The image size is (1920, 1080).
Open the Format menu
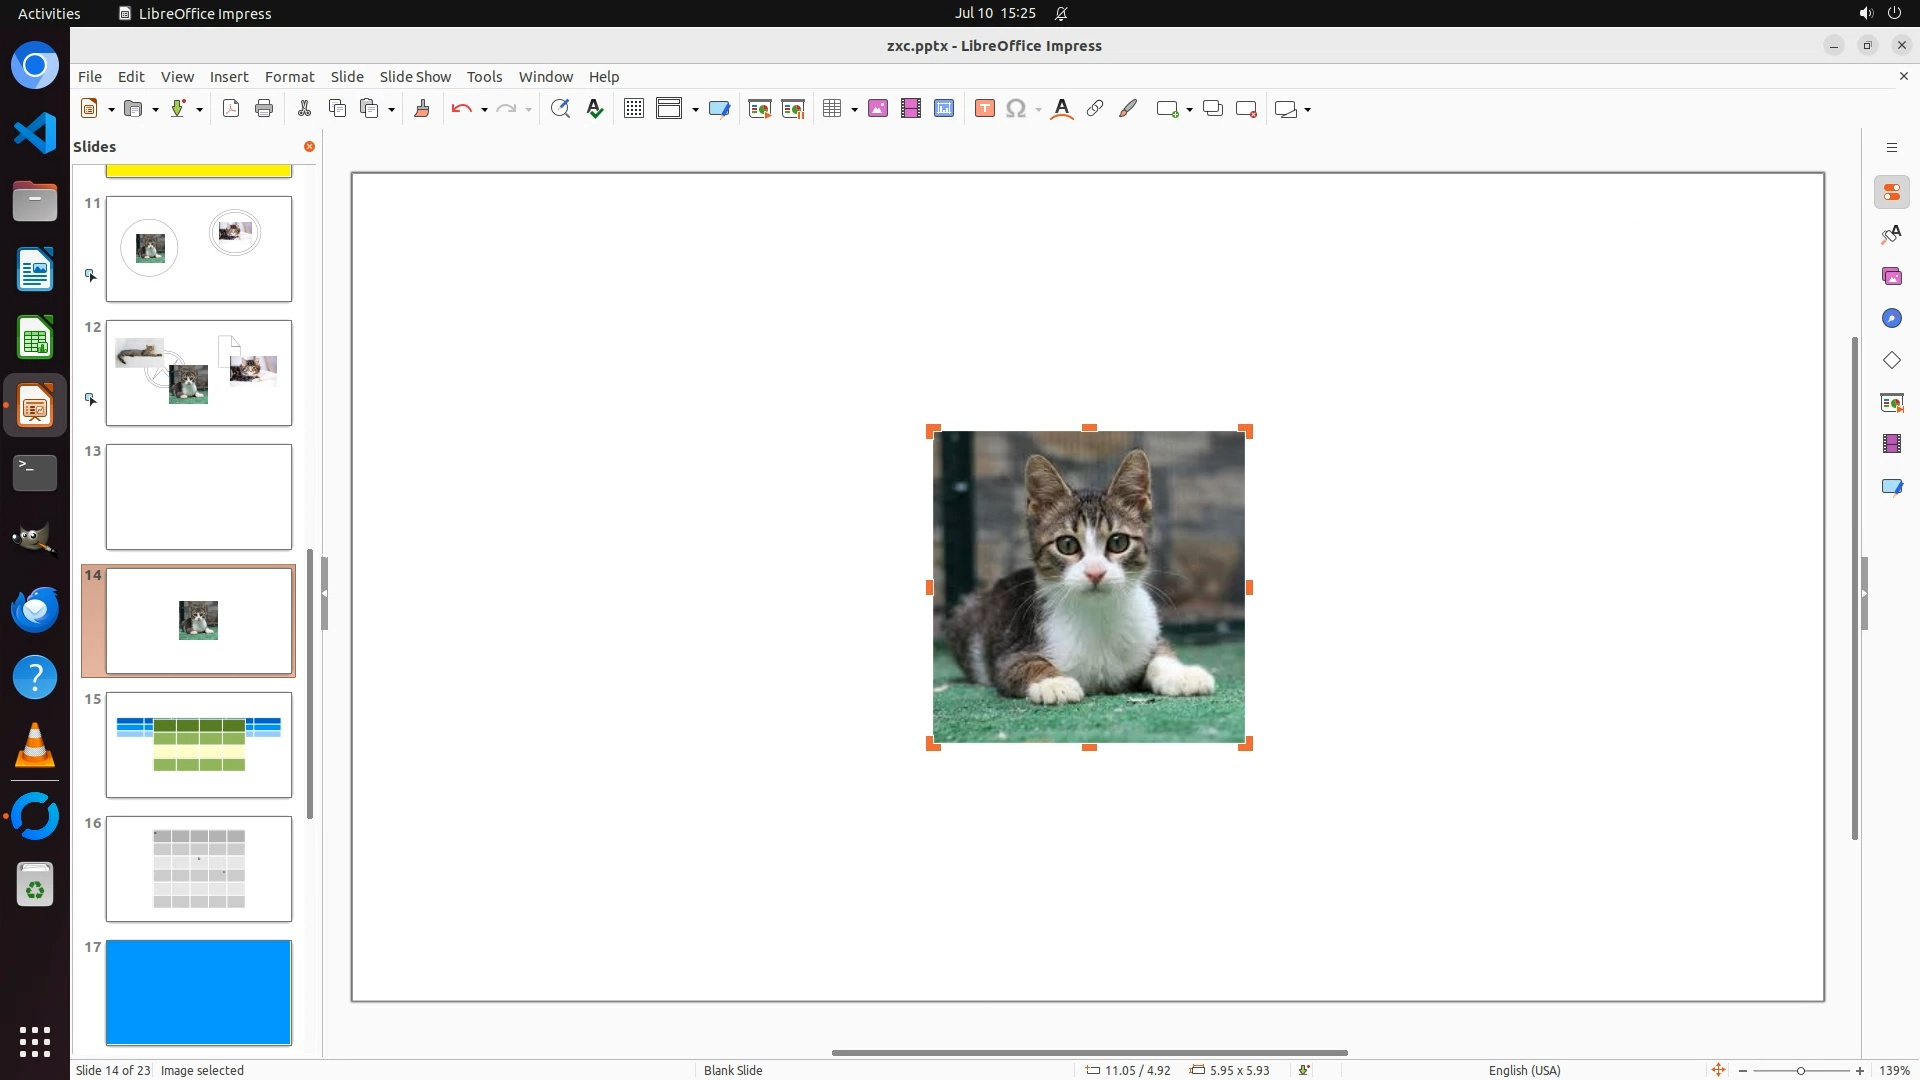[289, 77]
